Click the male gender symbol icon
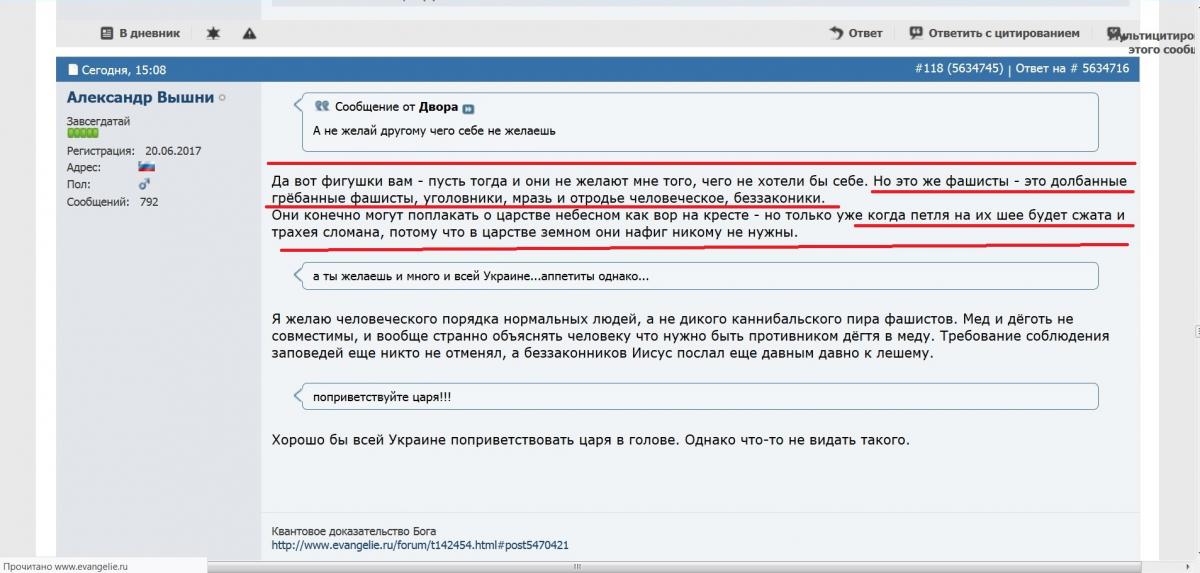The height and width of the screenshot is (573, 1200). 144,185
